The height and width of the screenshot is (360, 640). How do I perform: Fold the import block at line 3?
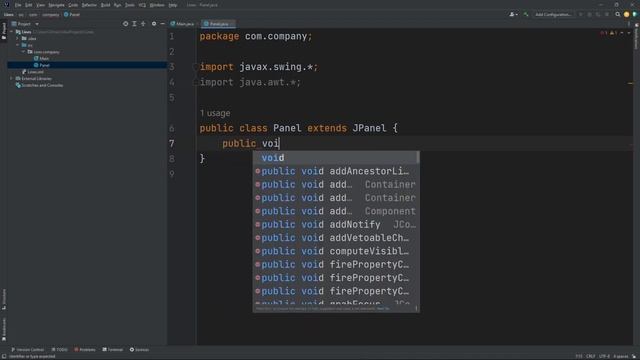click(195, 67)
